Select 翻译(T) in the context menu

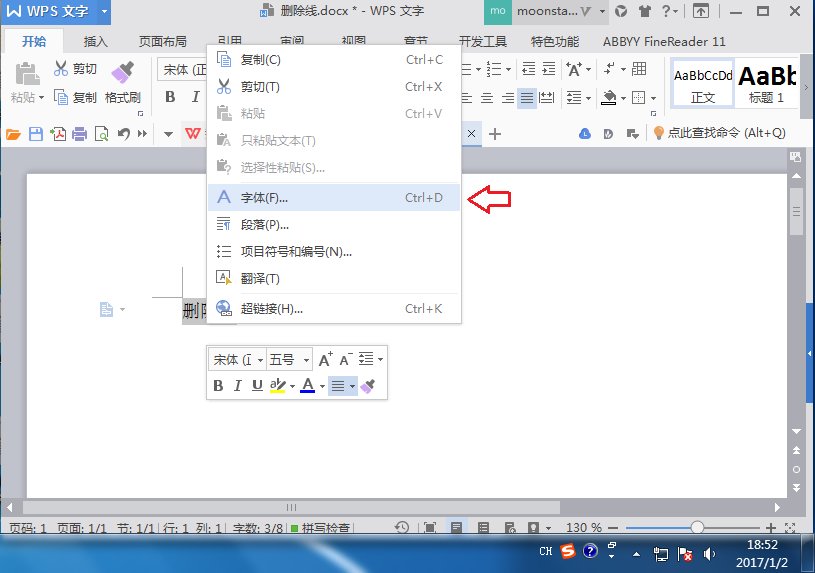tap(334, 279)
